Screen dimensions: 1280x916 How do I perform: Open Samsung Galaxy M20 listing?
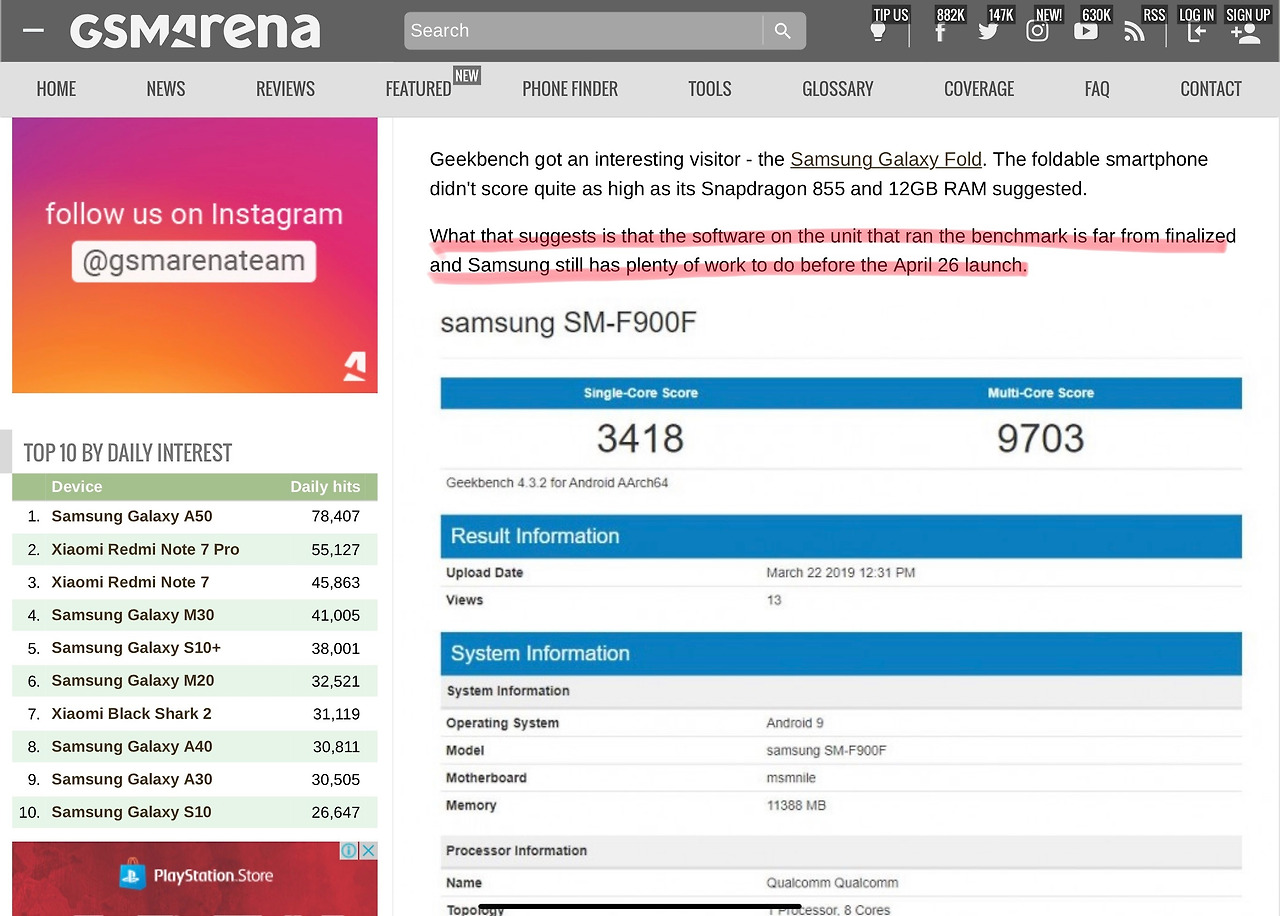tap(133, 681)
